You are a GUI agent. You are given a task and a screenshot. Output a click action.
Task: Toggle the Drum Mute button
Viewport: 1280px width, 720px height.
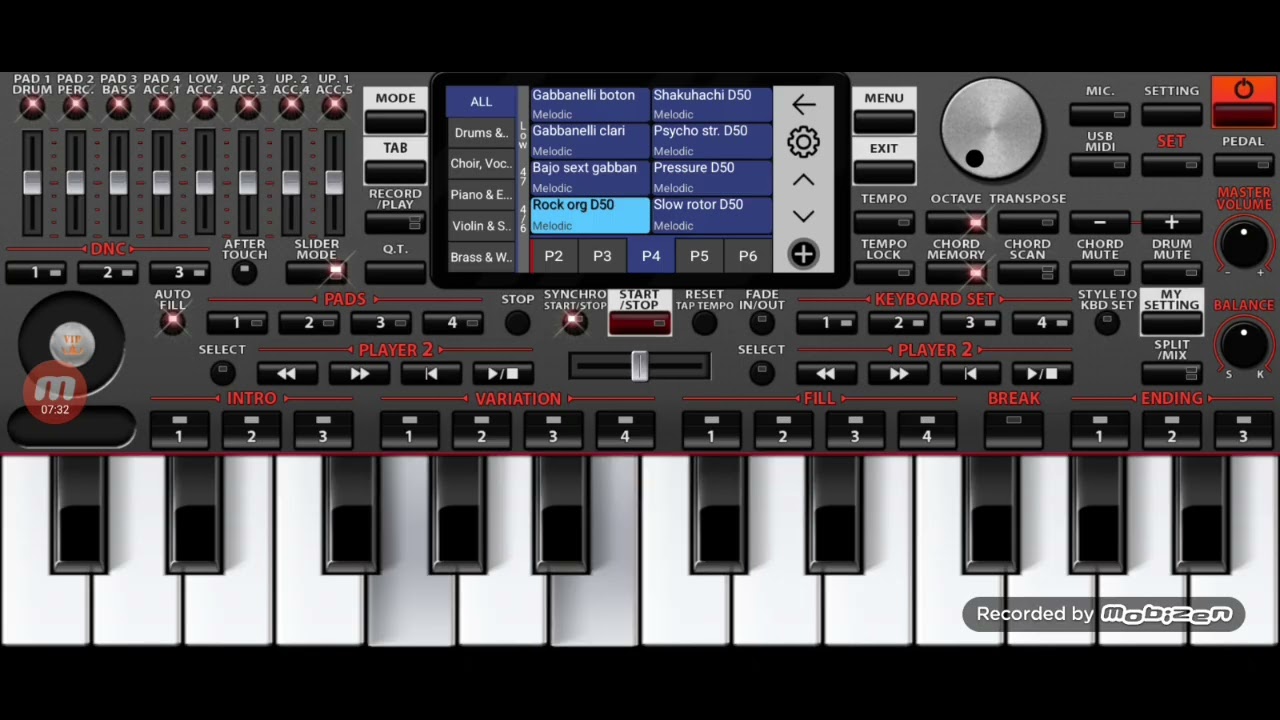(1171, 272)
